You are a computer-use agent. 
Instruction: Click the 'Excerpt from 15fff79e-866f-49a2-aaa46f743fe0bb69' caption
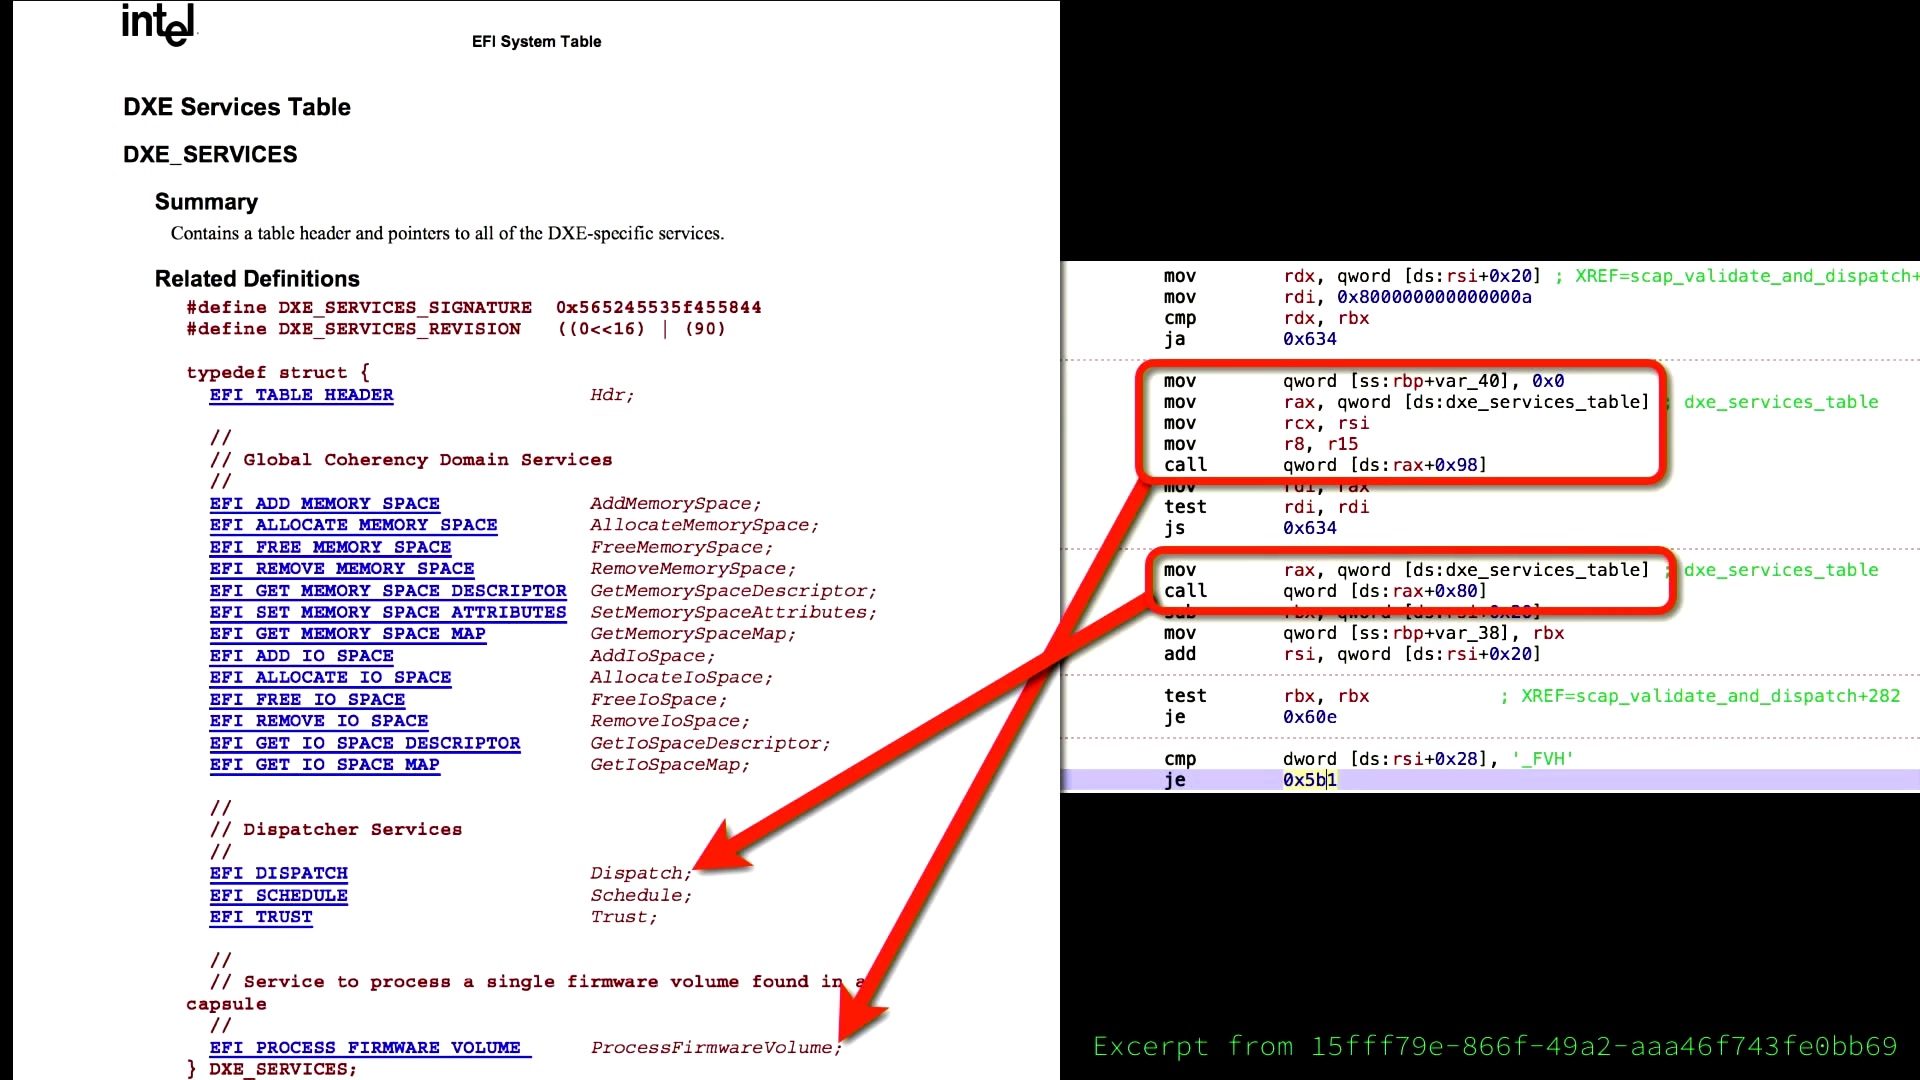tap(1495, 1047)
